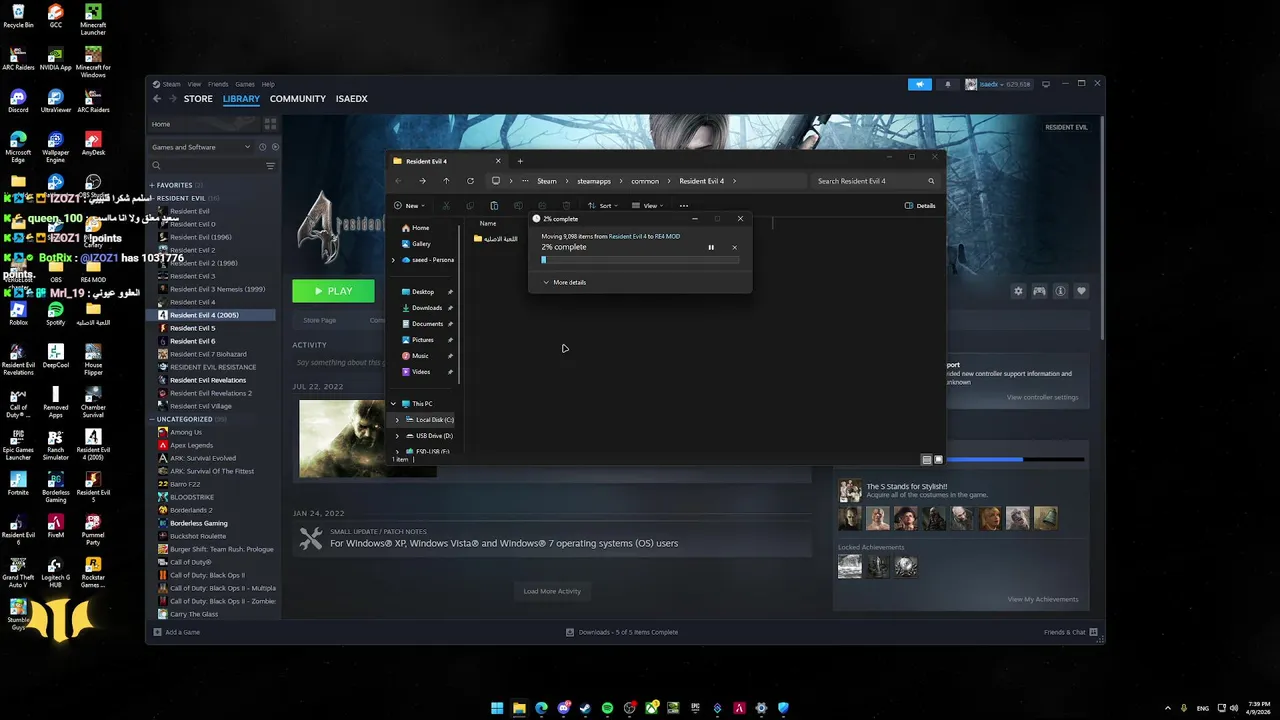The image size is (1280, 720).
Task: Refresh the File Explorer folder view
Action: (470, 181)
